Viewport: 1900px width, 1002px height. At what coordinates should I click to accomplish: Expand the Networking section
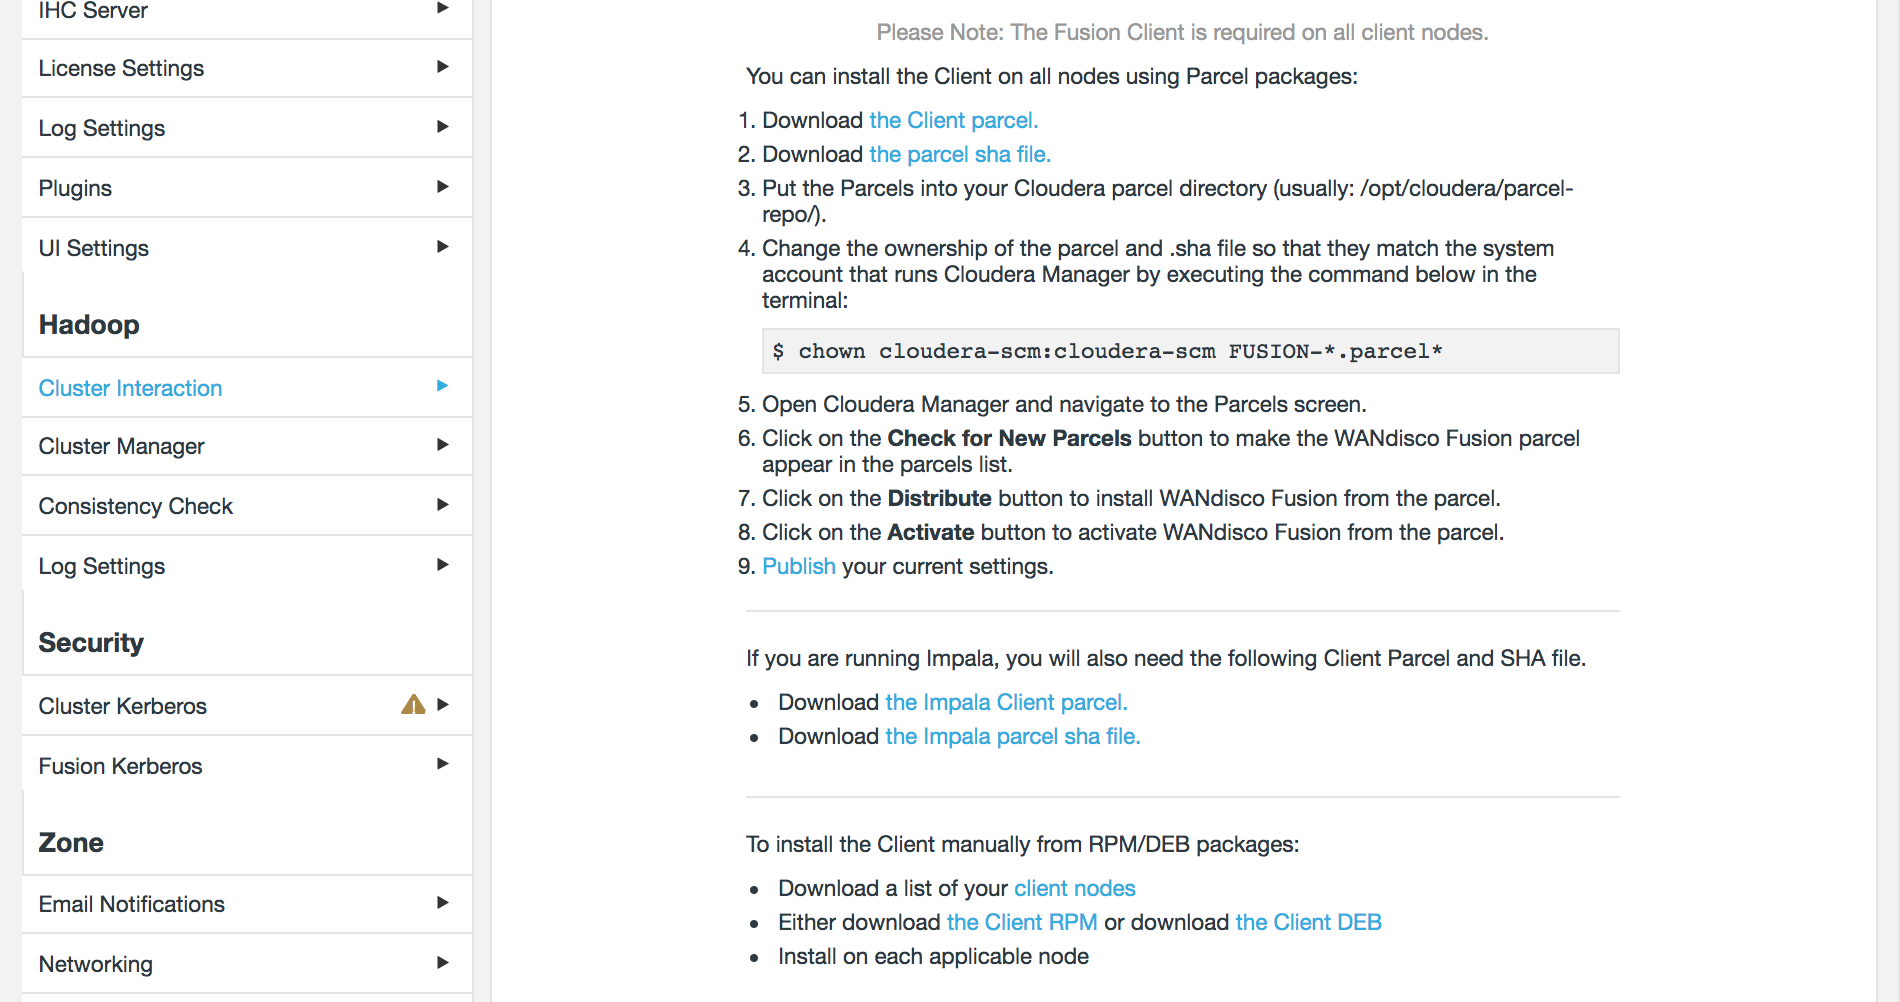pos(442,963)
